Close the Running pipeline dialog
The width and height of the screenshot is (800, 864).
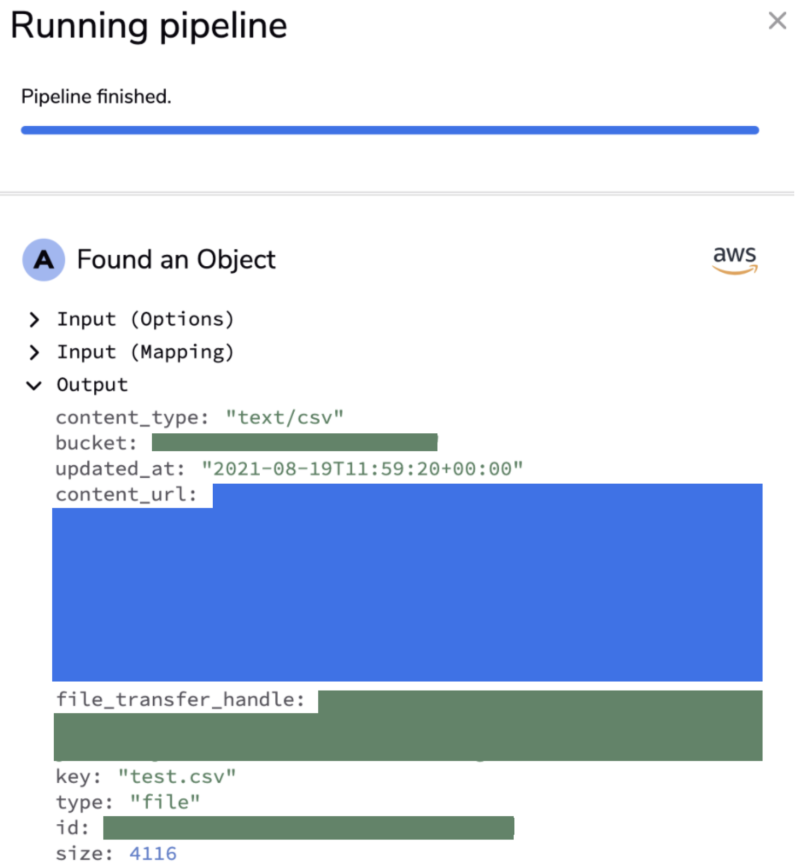click(777, 21)
